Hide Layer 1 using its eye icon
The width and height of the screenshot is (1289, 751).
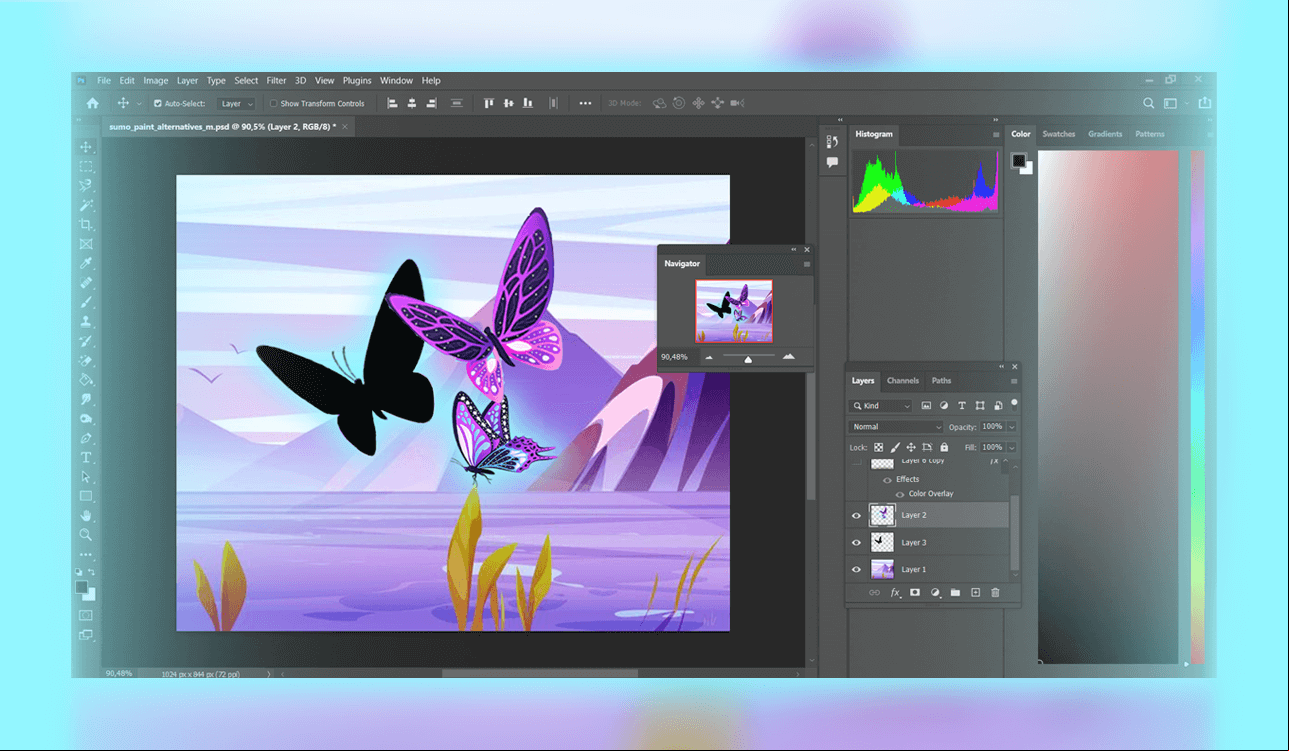(856, 570)
